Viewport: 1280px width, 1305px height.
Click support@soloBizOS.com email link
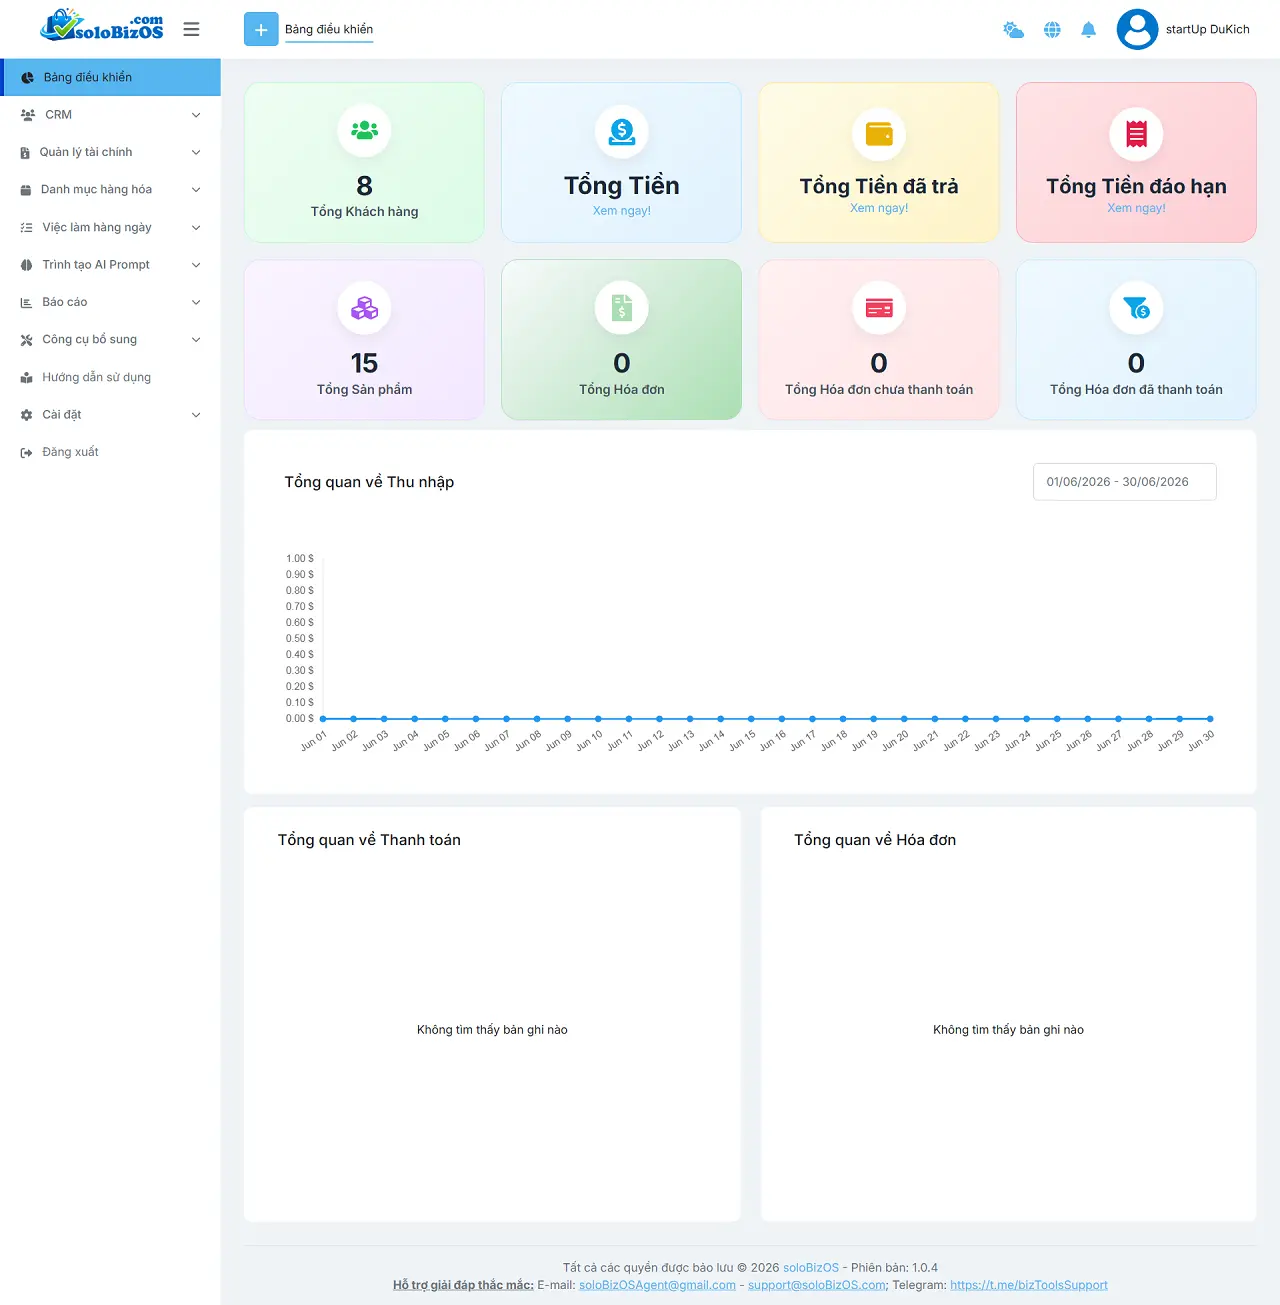817,1286
